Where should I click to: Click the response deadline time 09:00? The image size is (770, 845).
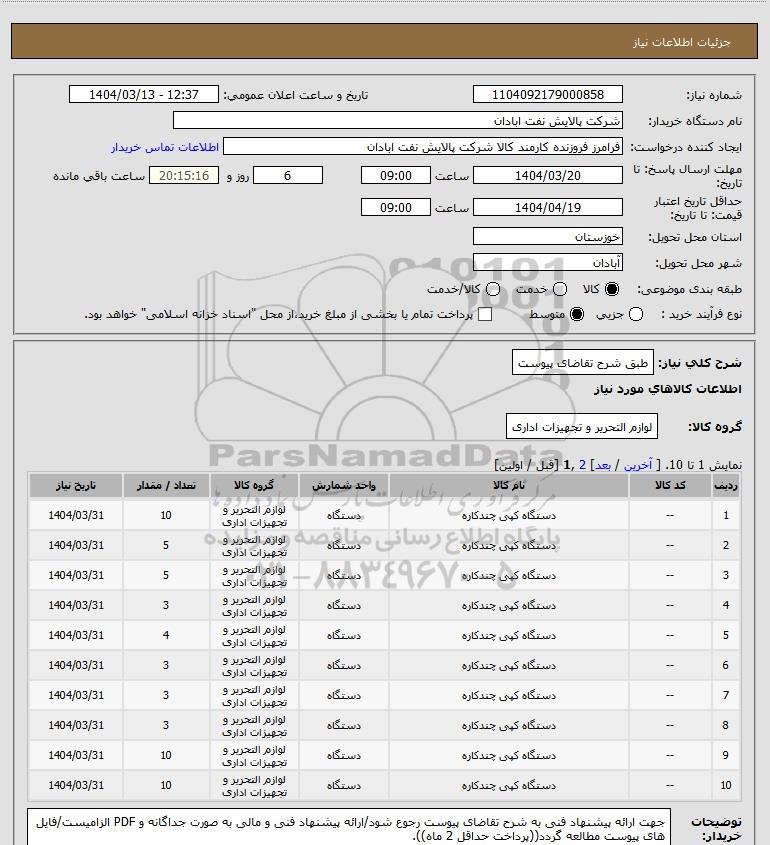click(396, 175)
